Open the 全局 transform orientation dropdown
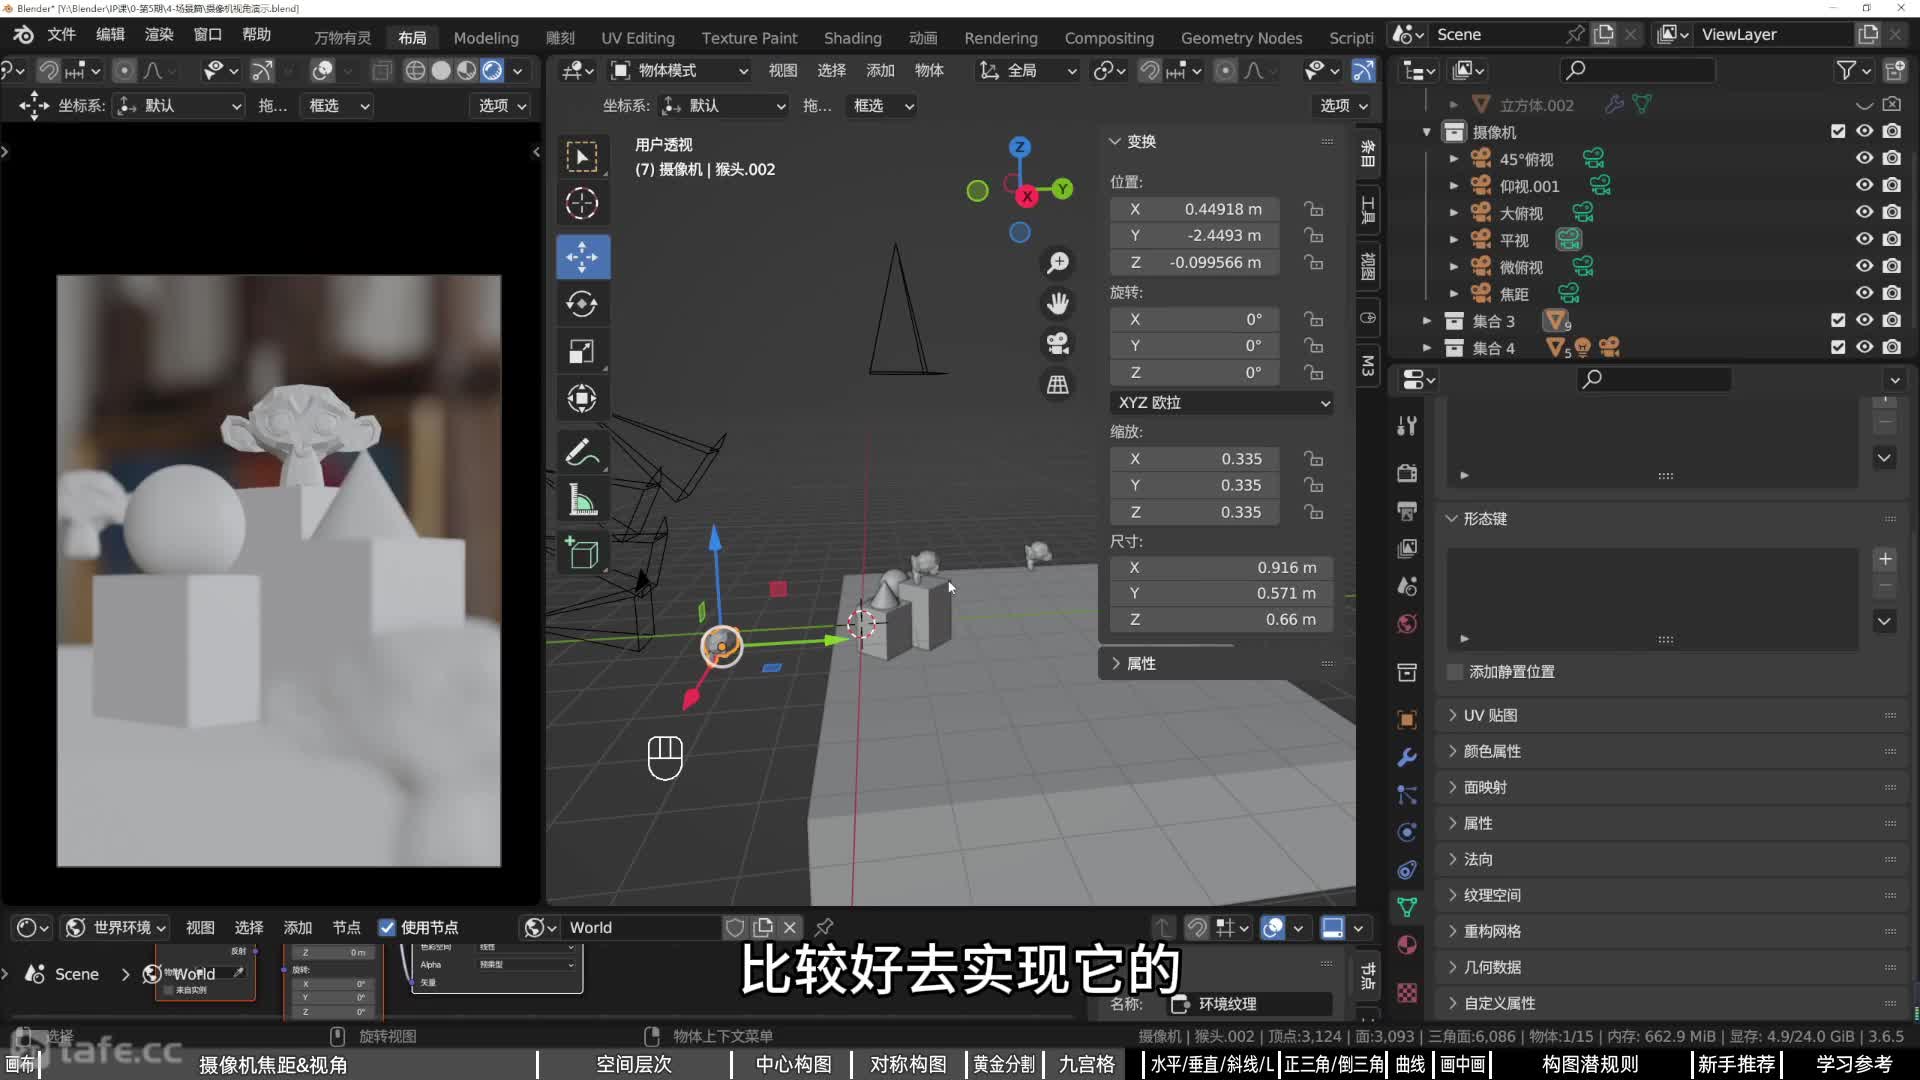Viewport: 1920px width, 1080px height. (x=1027, y=71)
